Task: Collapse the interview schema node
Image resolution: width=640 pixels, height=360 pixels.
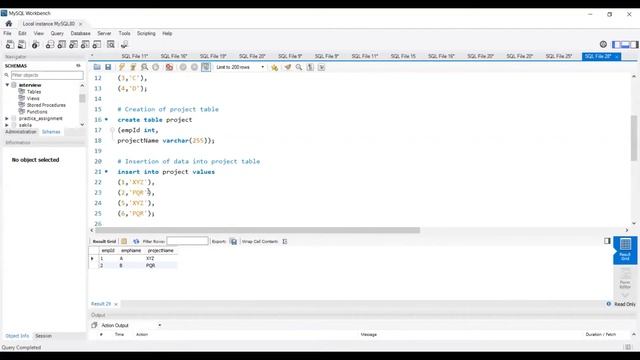Action: [x=7, y=85]
